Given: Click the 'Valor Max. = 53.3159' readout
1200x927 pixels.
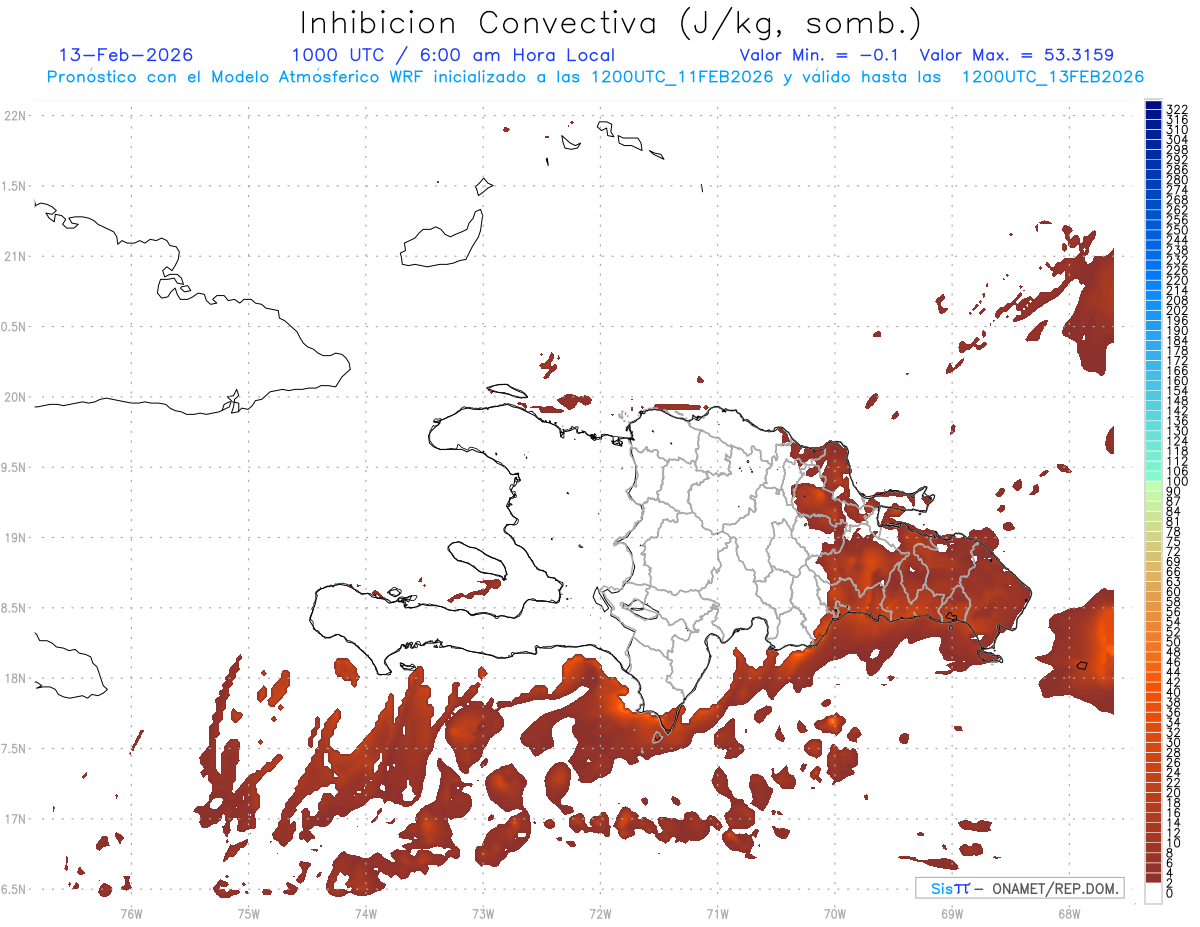Looking at the screenshot, I should (x=1016, y=55).
